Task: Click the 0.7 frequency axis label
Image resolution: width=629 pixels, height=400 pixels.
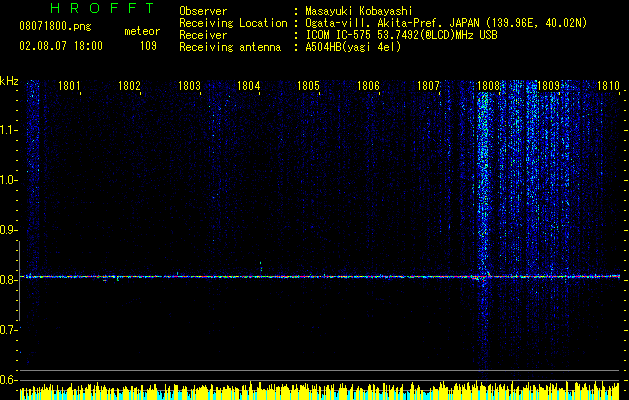Action: pyautogui.click(x=8, y=330)
